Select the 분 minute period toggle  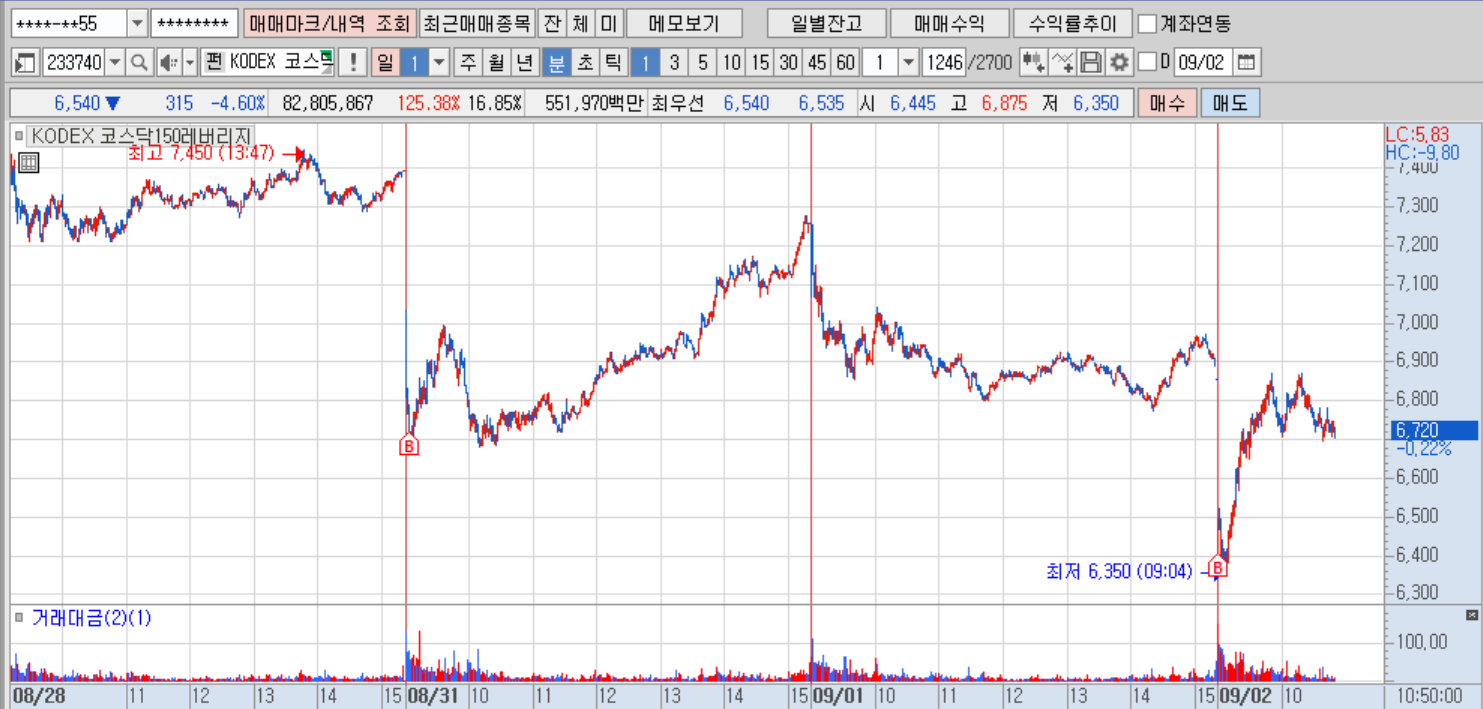[556, 63]
